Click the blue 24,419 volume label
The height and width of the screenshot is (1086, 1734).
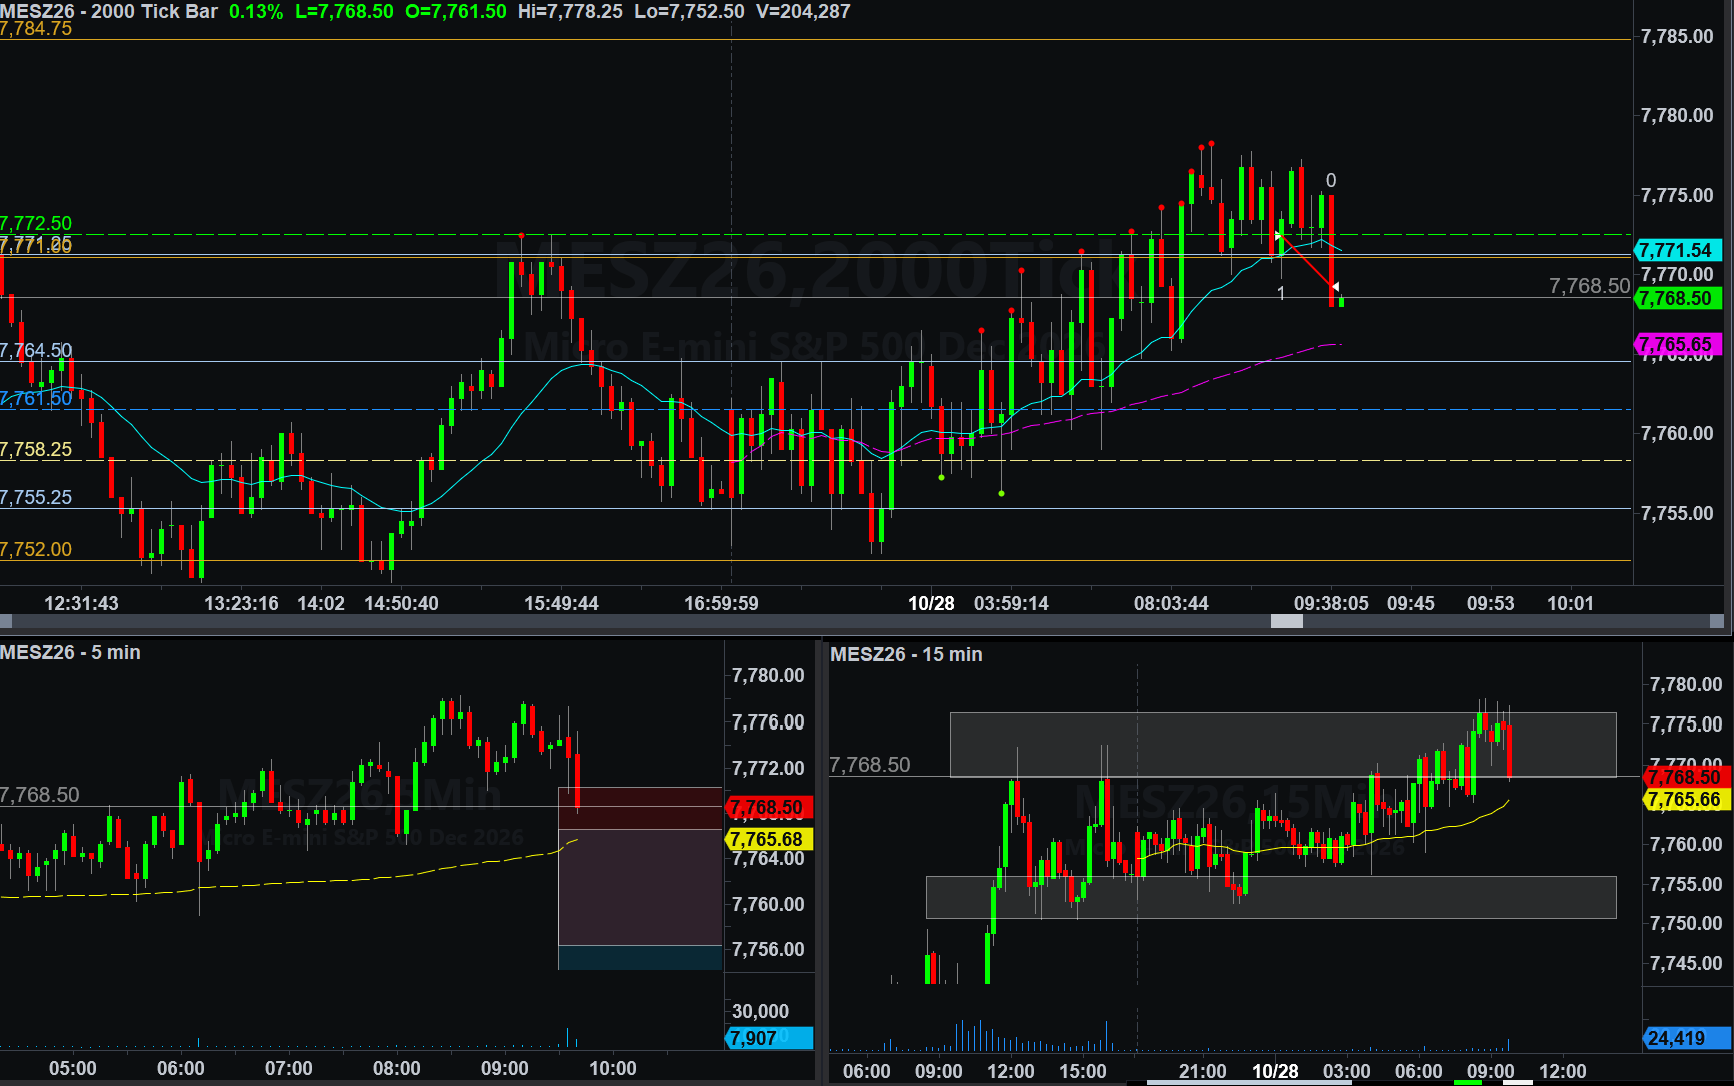(x=1686, y=1038)
